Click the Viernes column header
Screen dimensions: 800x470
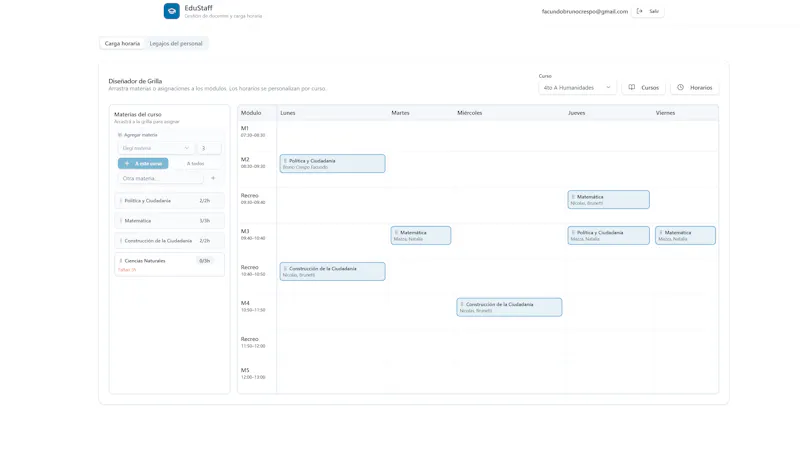pos(665,113)
